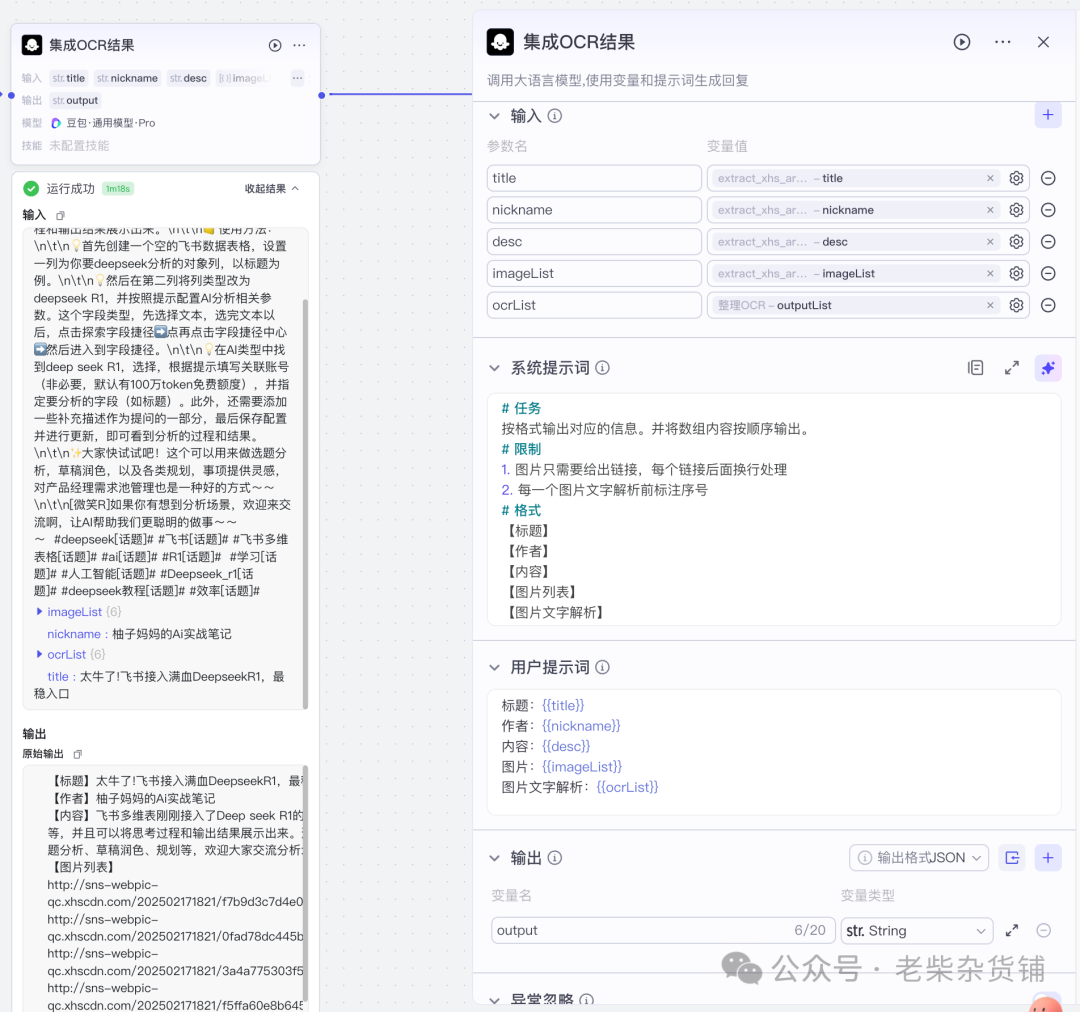
Task: Click the title parameter name field
Action: (594, 178)
